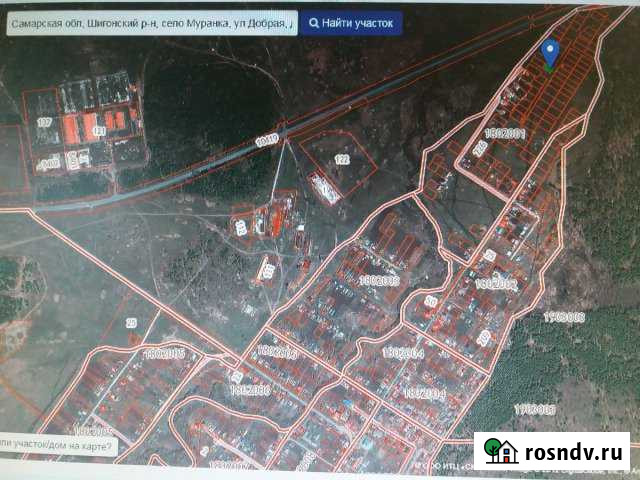Click the magnifier icon in search button
The width and height of the screenshot is (640, 480).
pyautogui.click(x=316, y=22)
